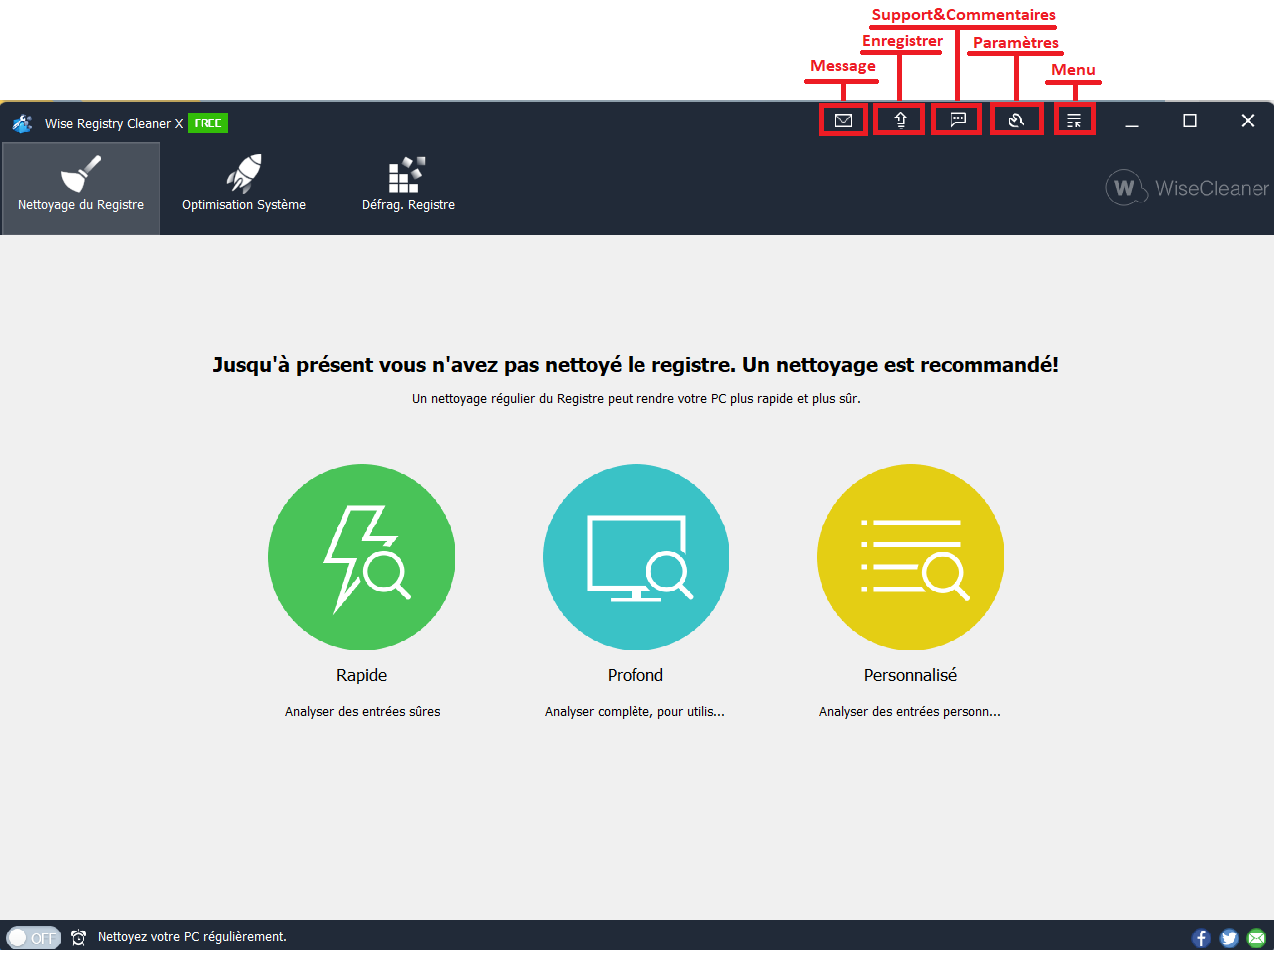Start the Personnalisé scan yellow list icon
The height and width of the screenshot is (955, 1274).
point(910,557)
